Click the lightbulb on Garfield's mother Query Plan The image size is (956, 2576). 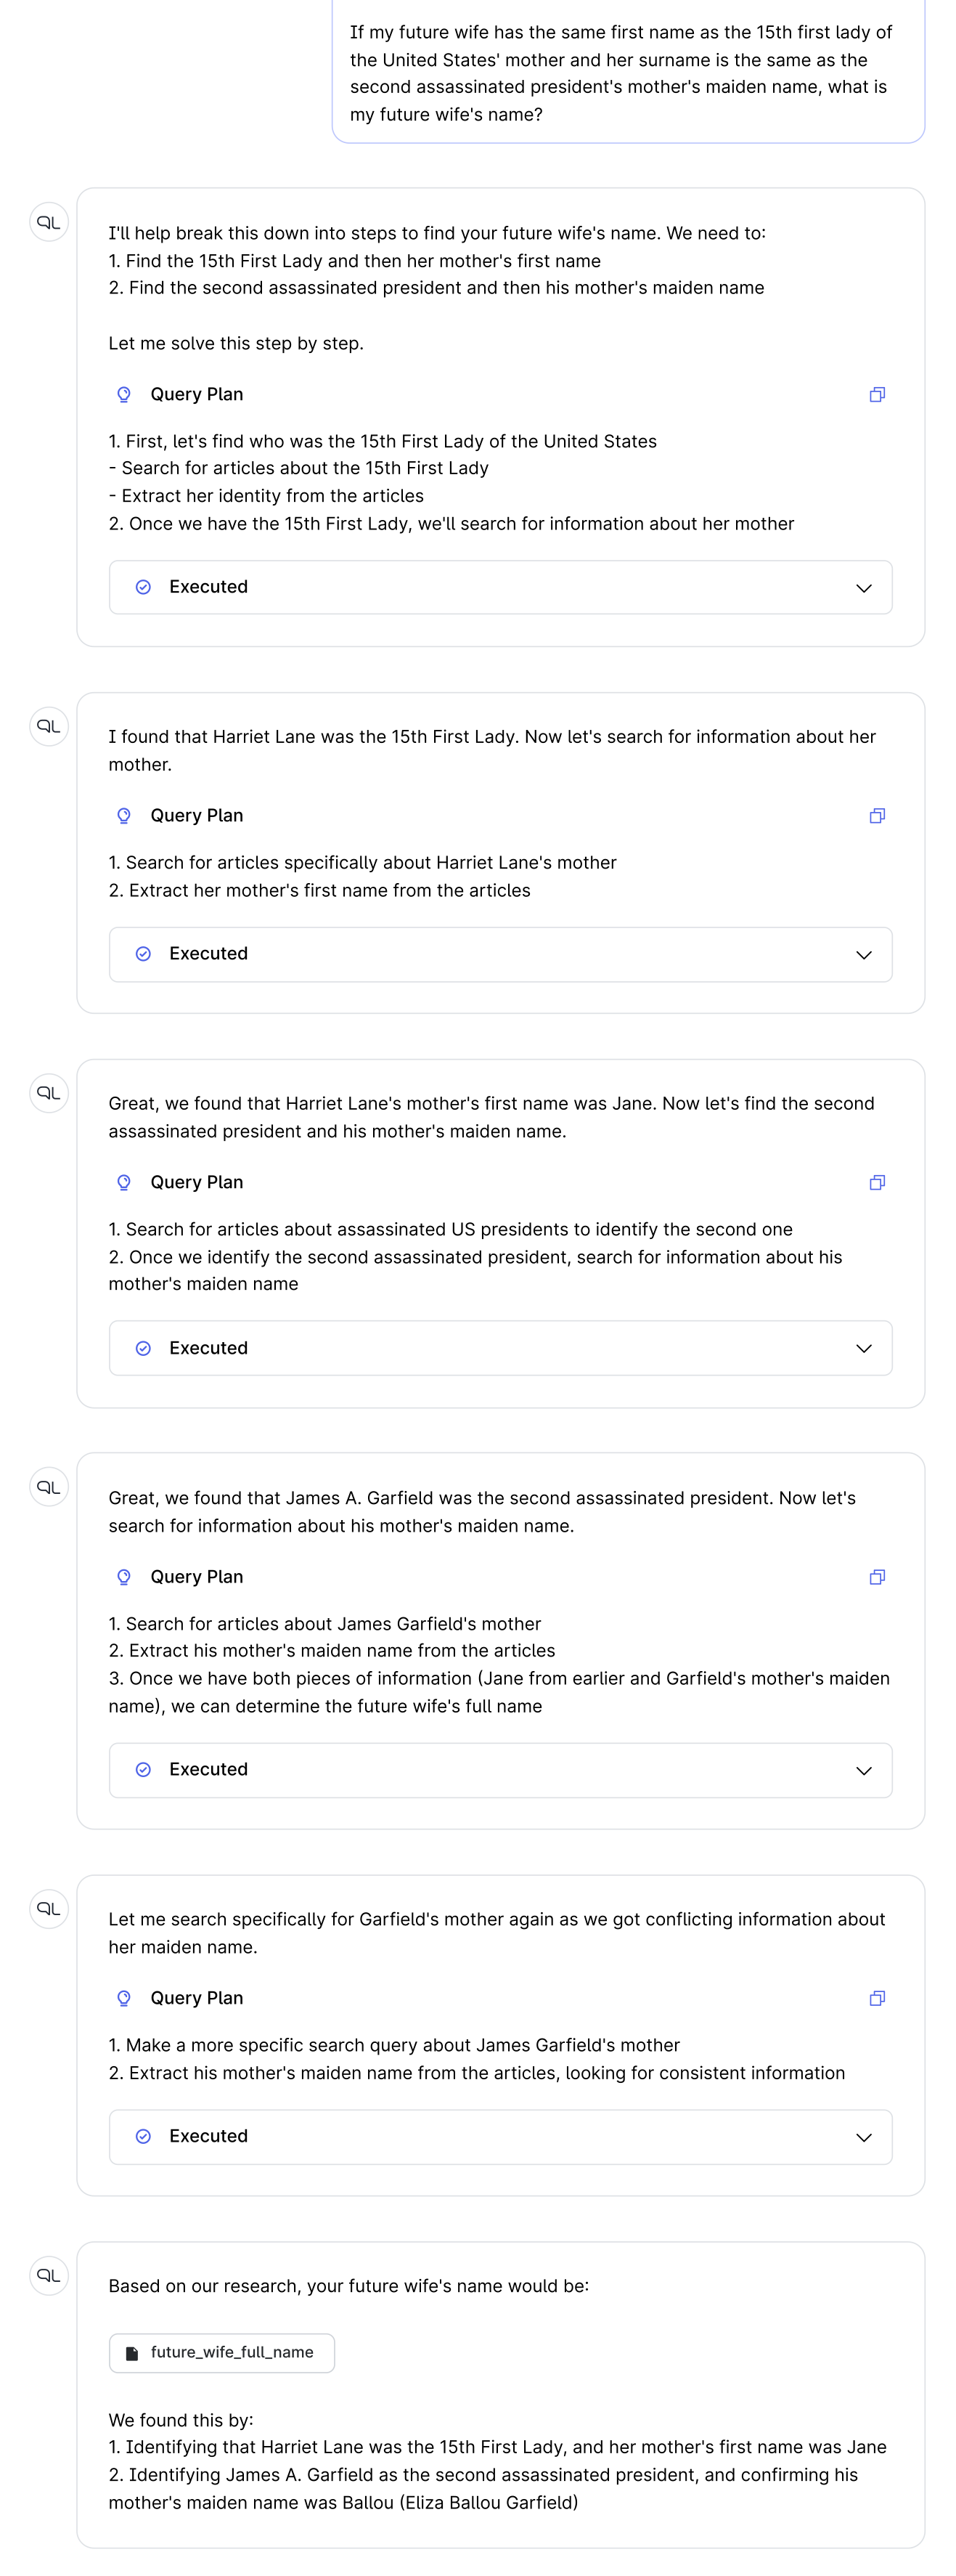pos(123,1577)
